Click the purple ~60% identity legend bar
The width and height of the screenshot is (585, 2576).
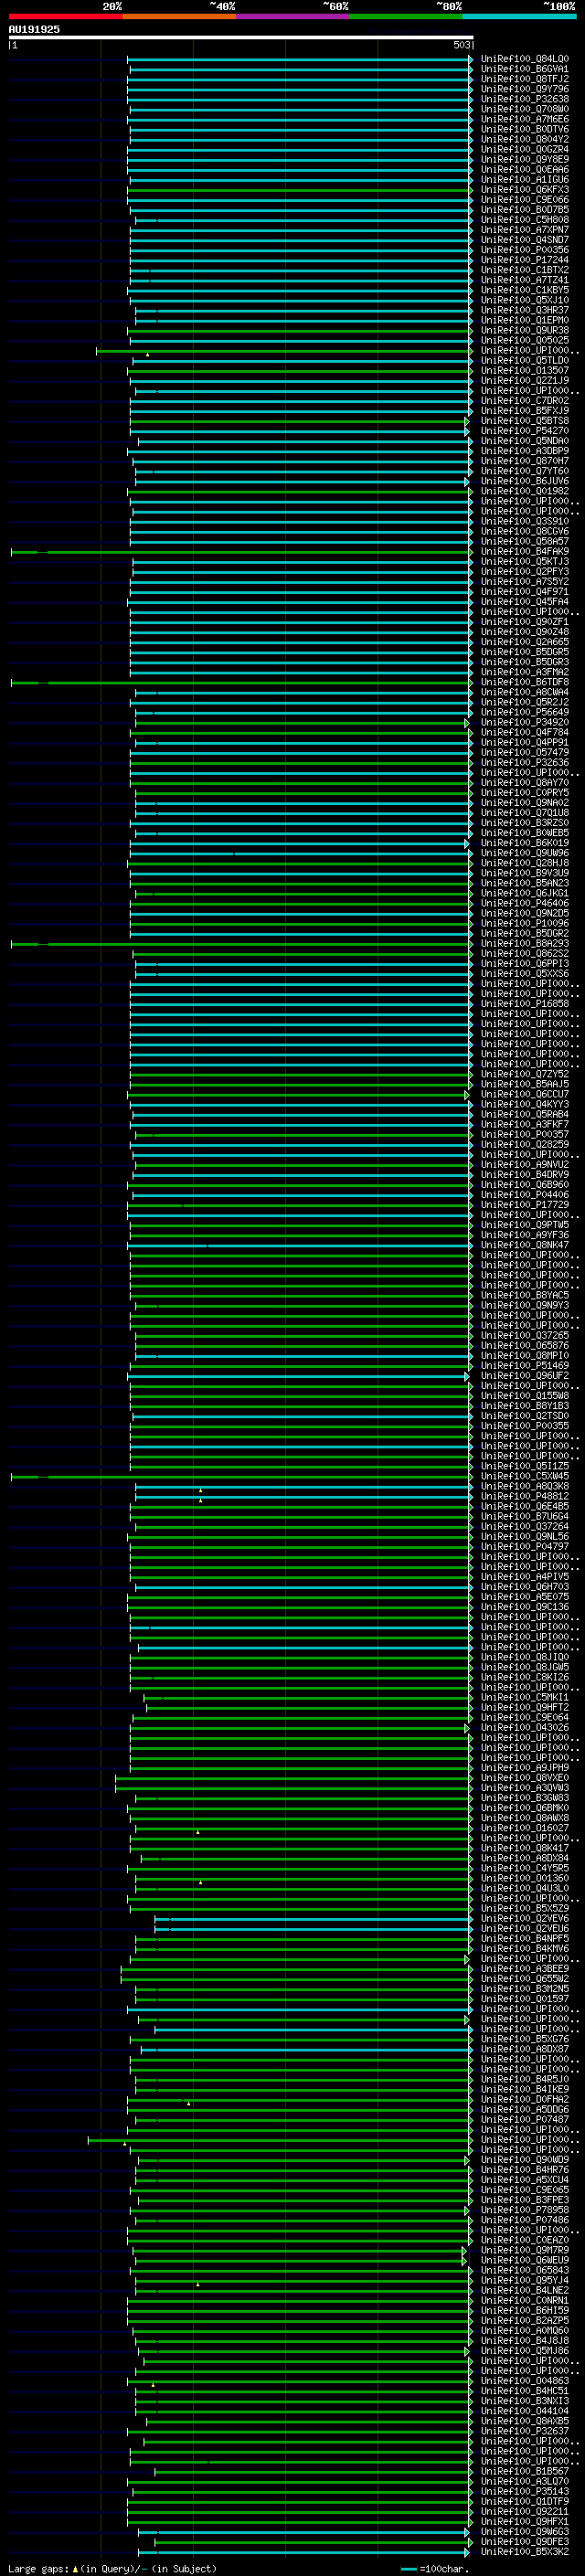point(292,16)
